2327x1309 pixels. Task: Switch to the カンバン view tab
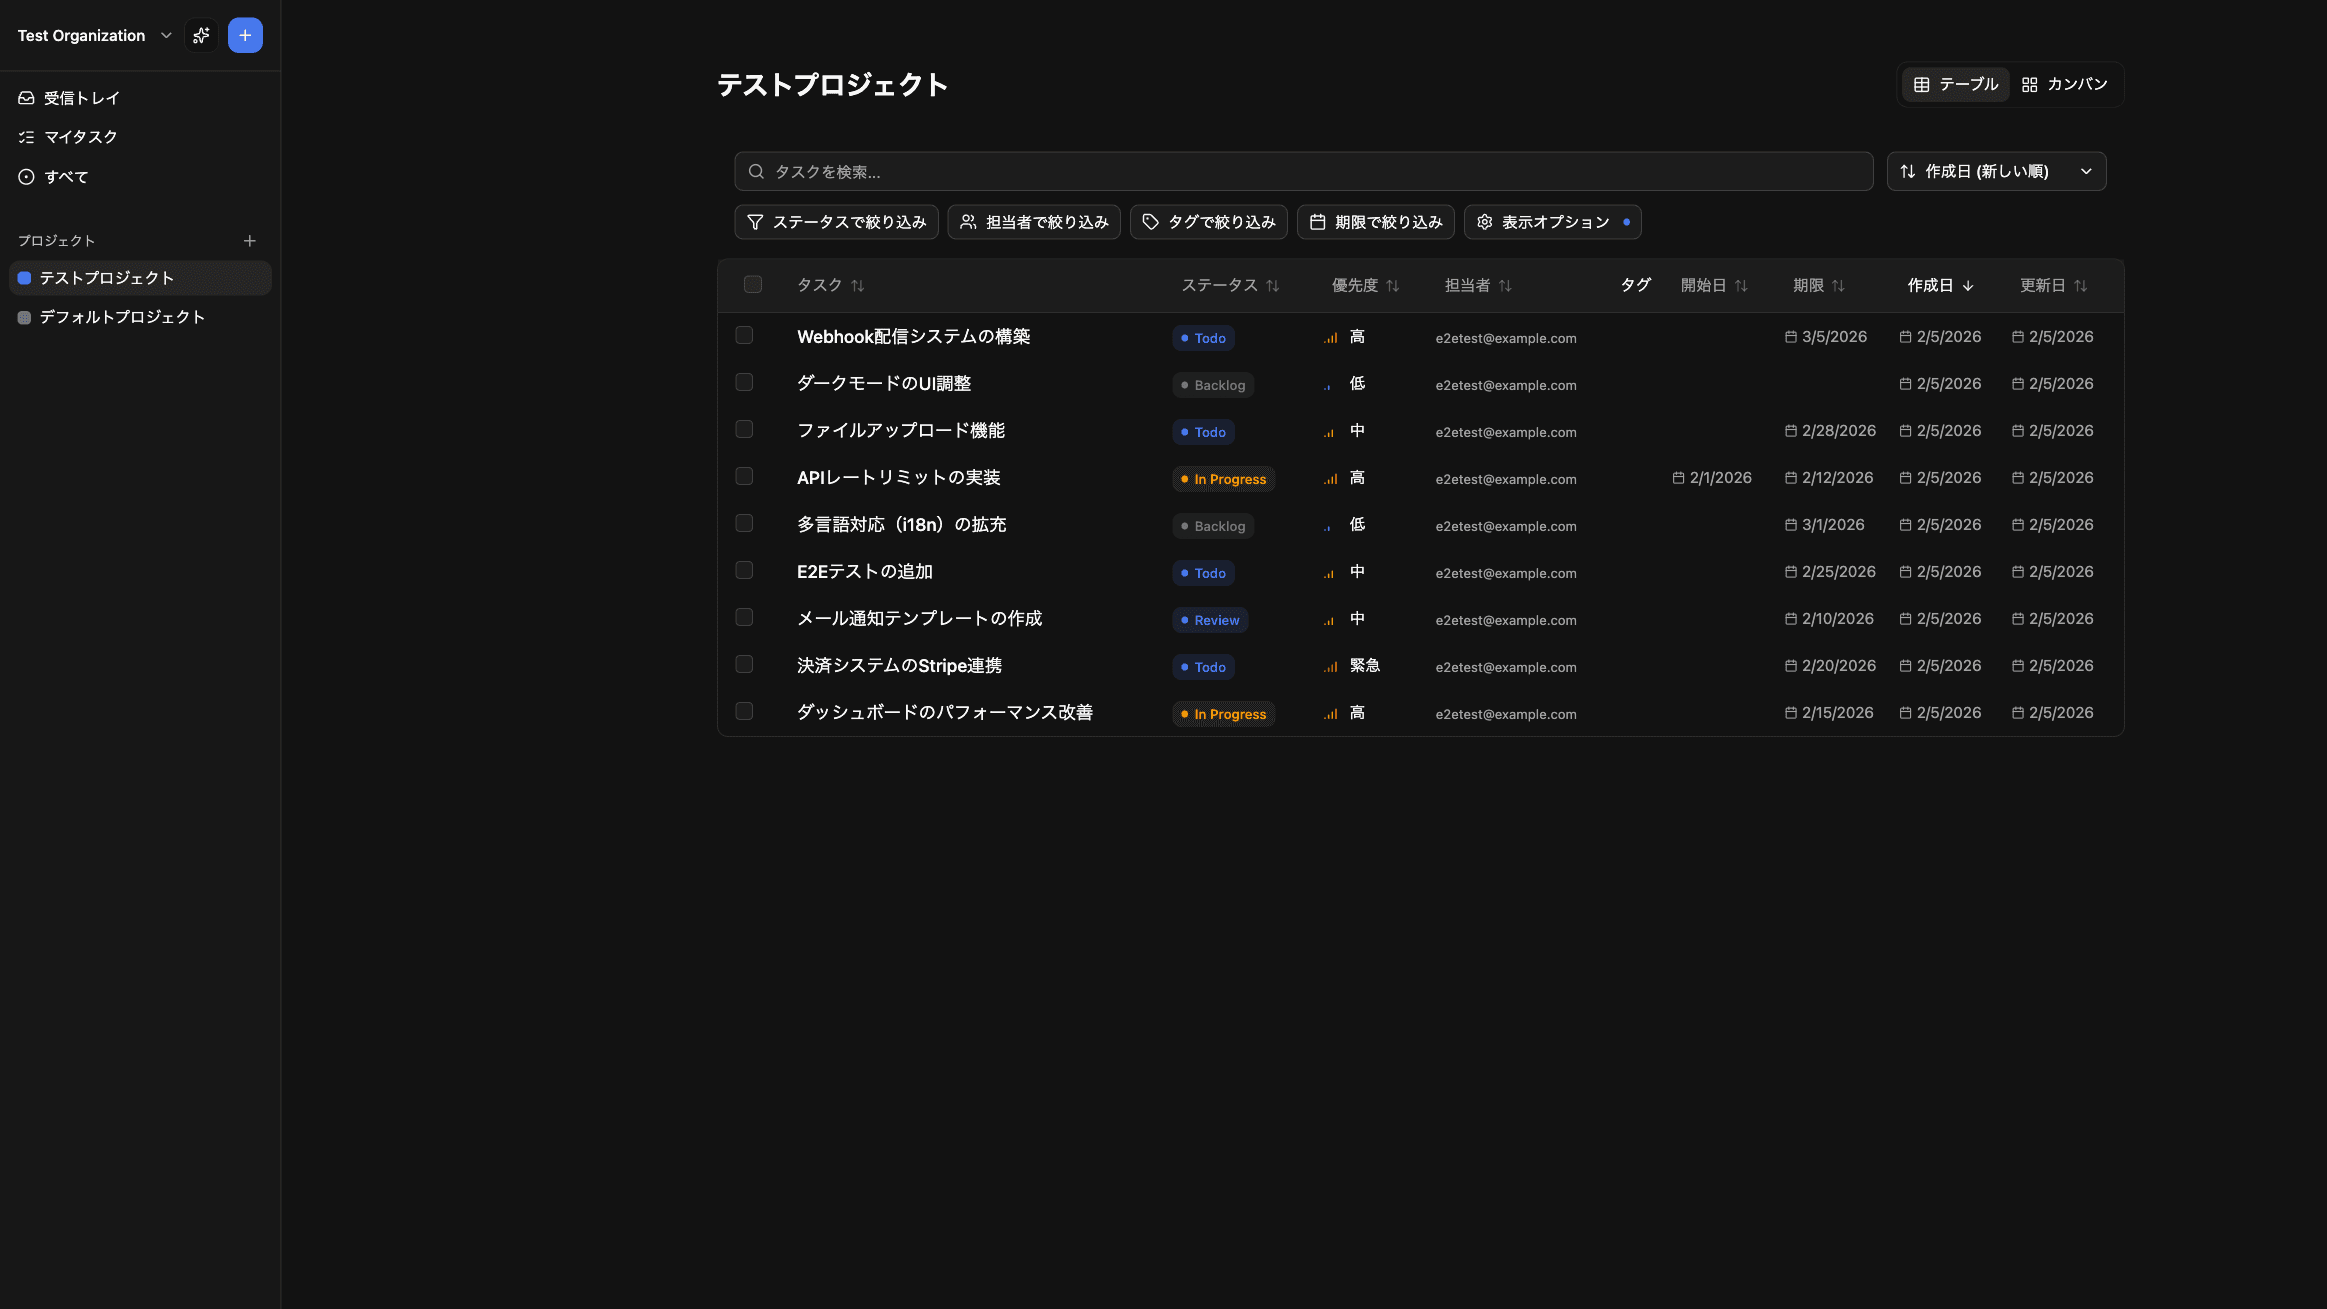tap(2063, 84)
